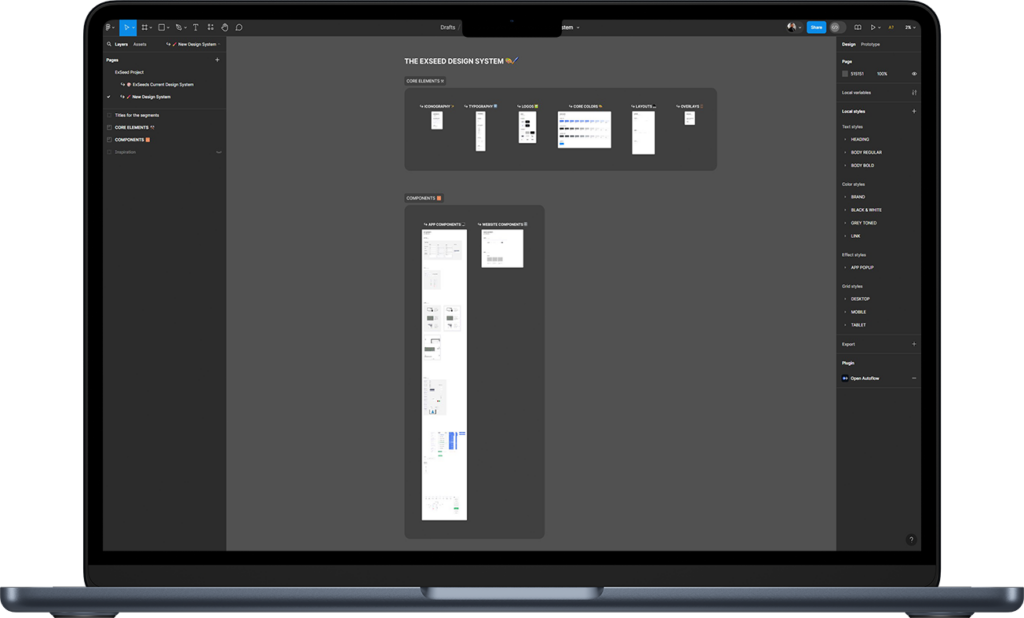Image resolution: width=1024 pixels, height=618 pixels.
Task: Toggle the Dev Mode switch
Action: coord(838,27)
